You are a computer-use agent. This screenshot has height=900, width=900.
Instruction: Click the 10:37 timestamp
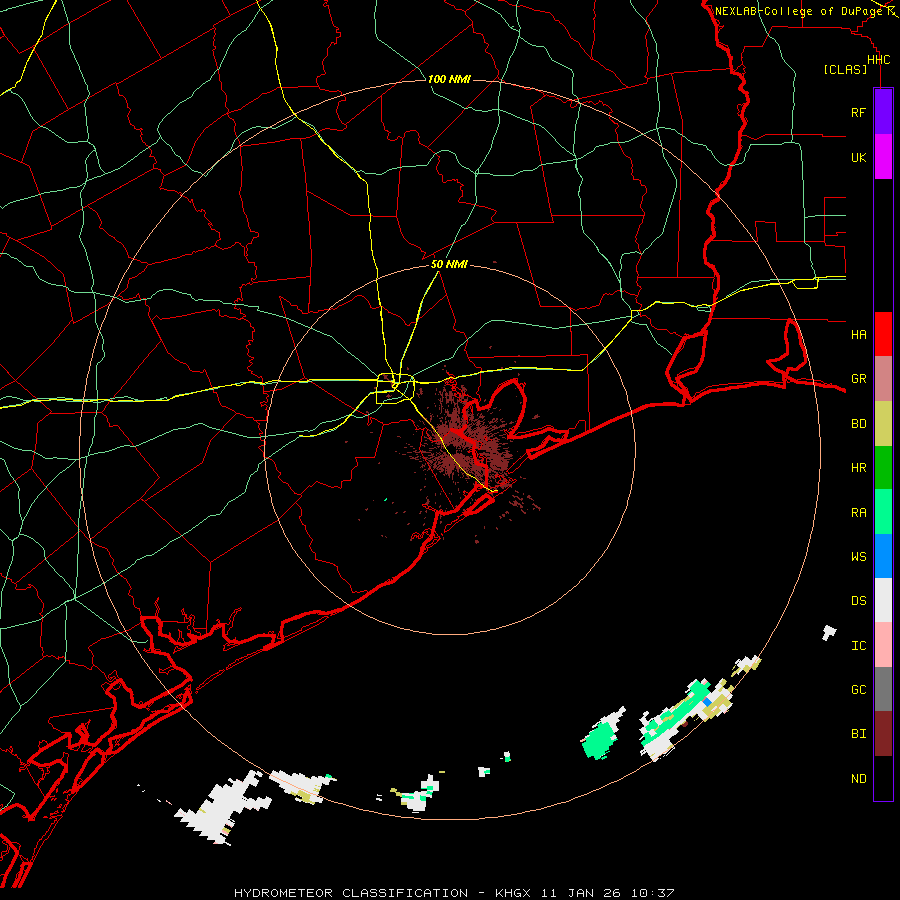click(x=653, y=893)
